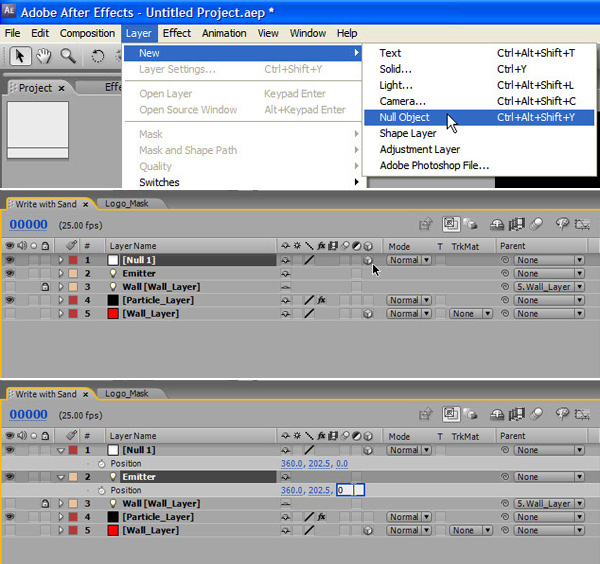Open Wall parent dropdown showing 5. Wall_Layer in the collapsed-layers timeline
Viewport: 600px width, 564px height.
pos(549,287)
